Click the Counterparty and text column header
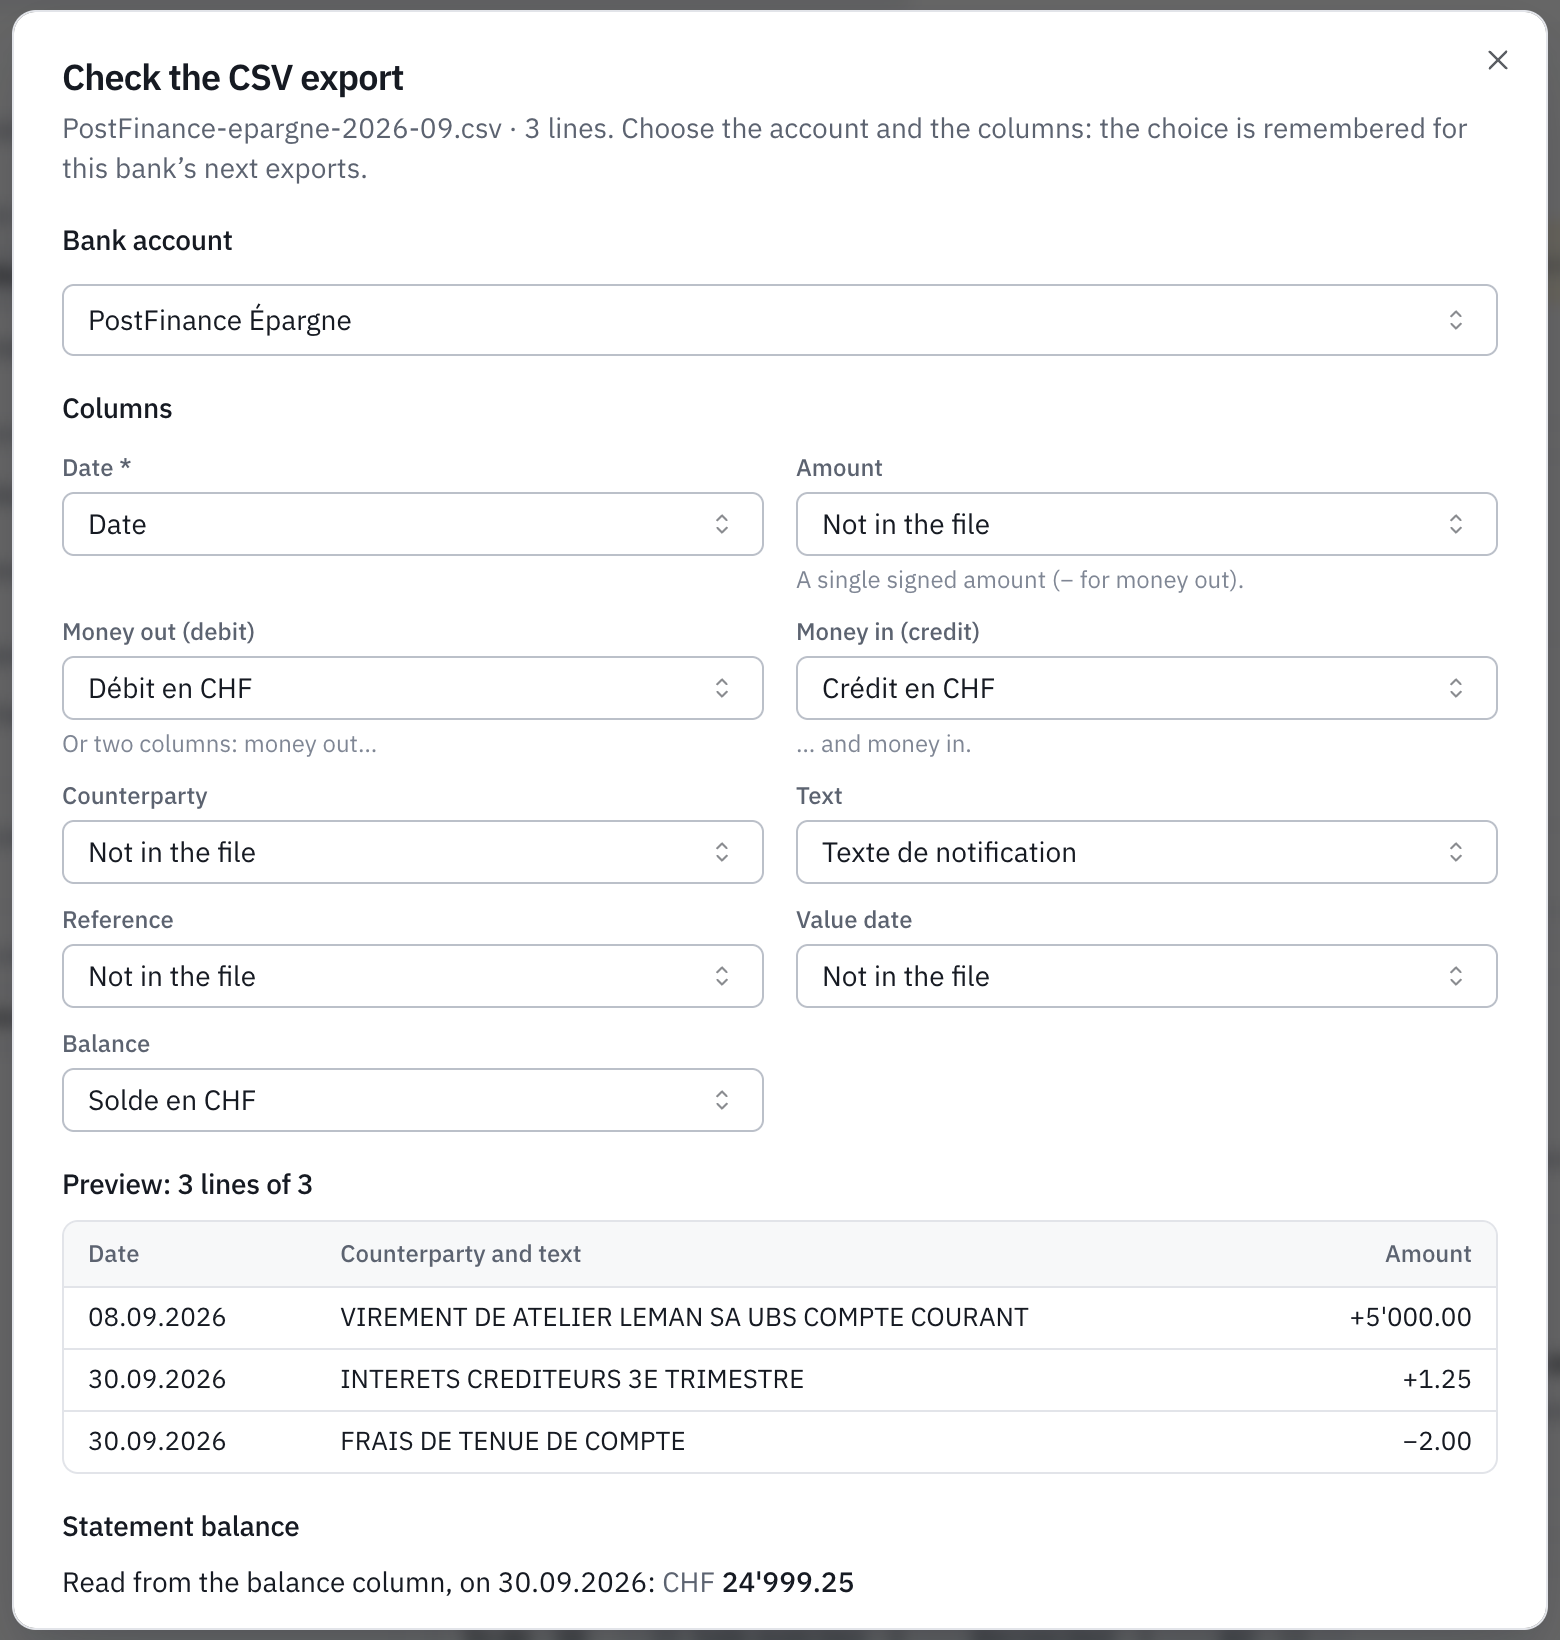 pos(460,1254)
